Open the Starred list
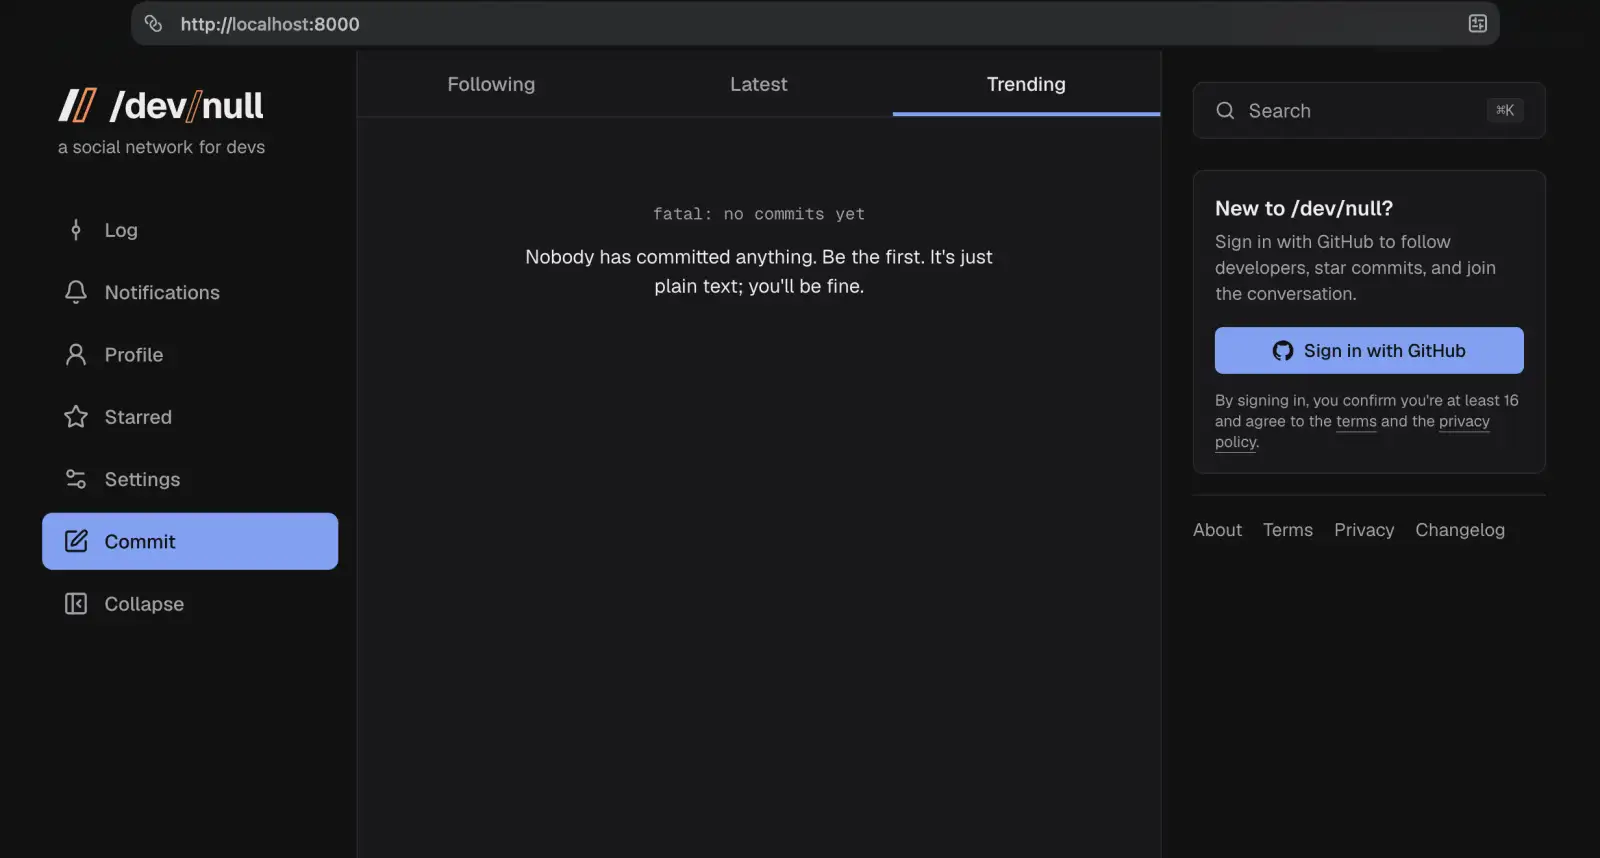The image size is (1600, 858). (190, 417)
